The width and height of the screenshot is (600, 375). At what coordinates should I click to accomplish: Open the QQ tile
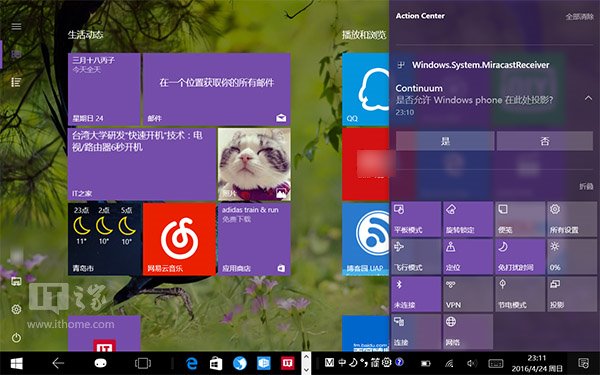point(365,89)
